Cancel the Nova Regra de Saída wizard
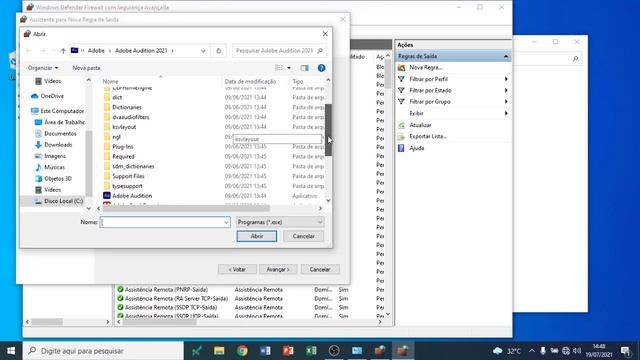This screenshot has height=360, width=640. (x=320, y=269)
